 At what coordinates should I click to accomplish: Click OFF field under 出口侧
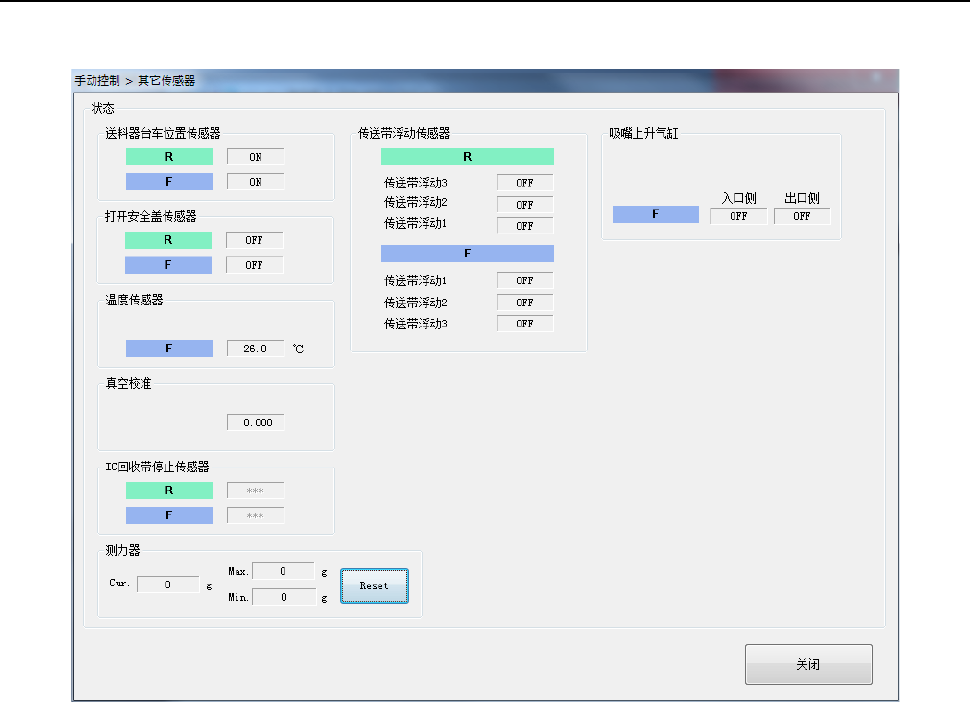pos(802,216)
